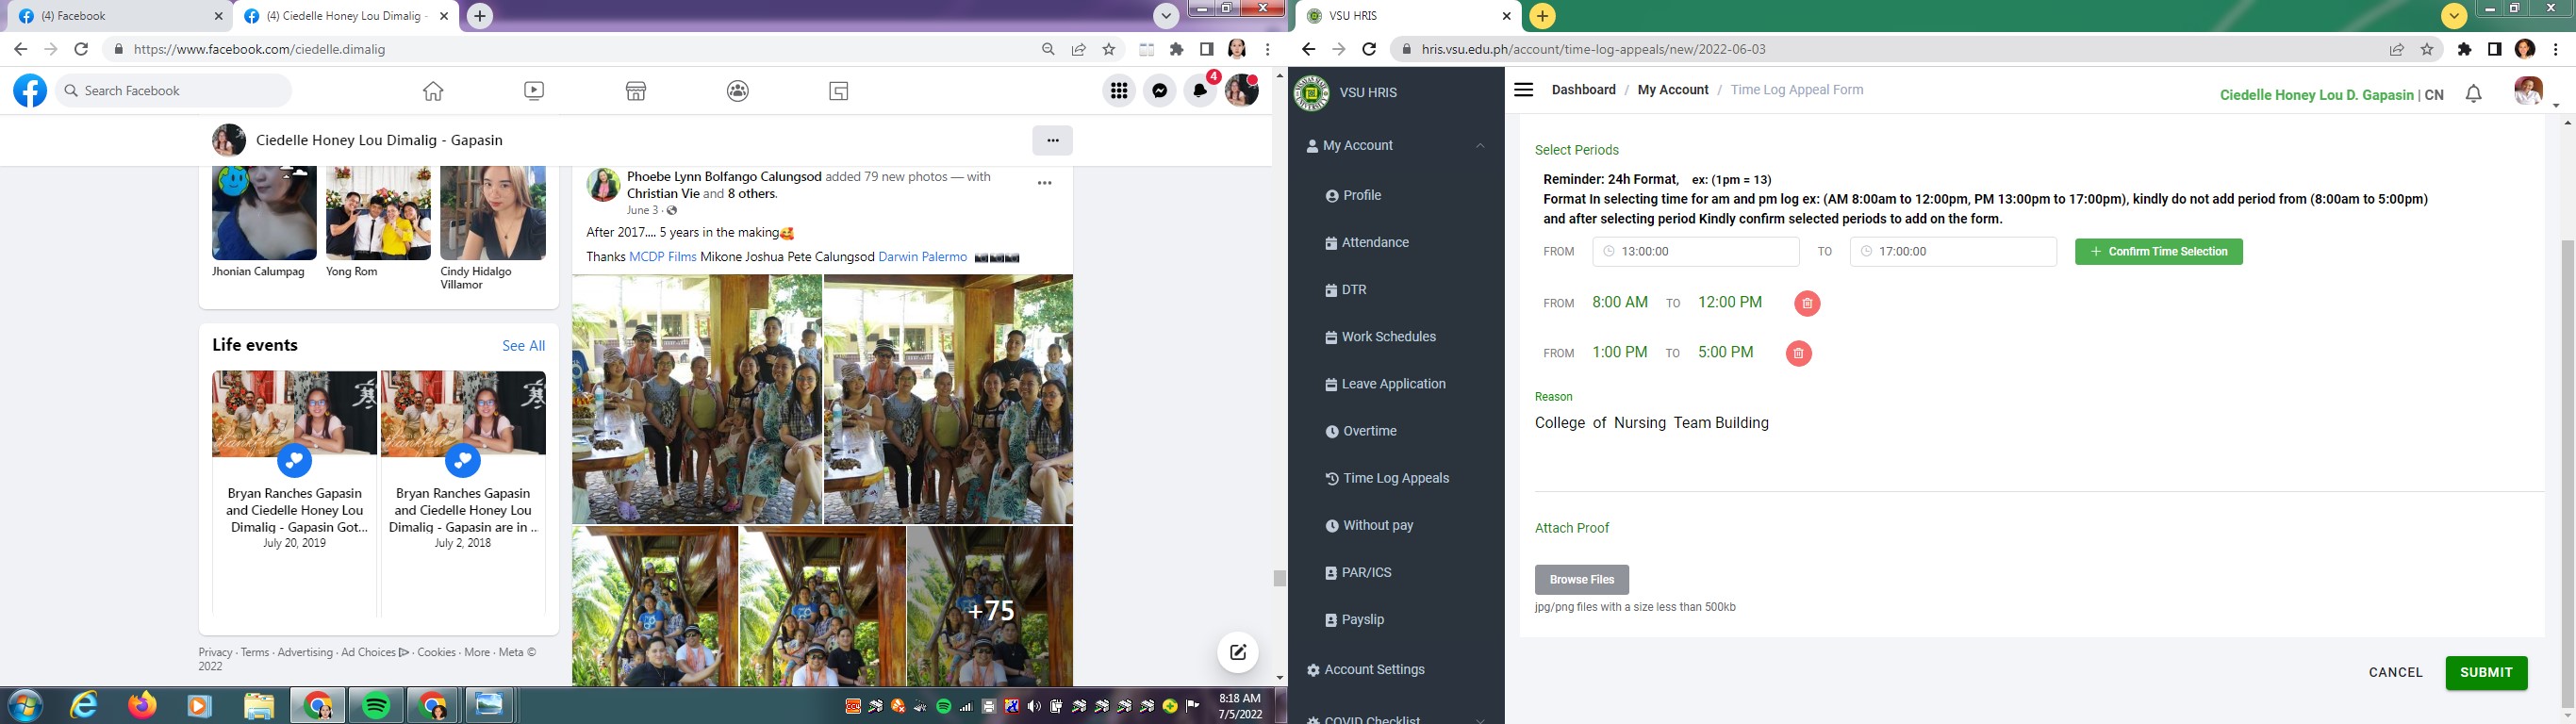The width and height of the screenshot is (2576, 724).
Task: Open Spotify from the Windows taskbar
Action: tap(376, 706)
